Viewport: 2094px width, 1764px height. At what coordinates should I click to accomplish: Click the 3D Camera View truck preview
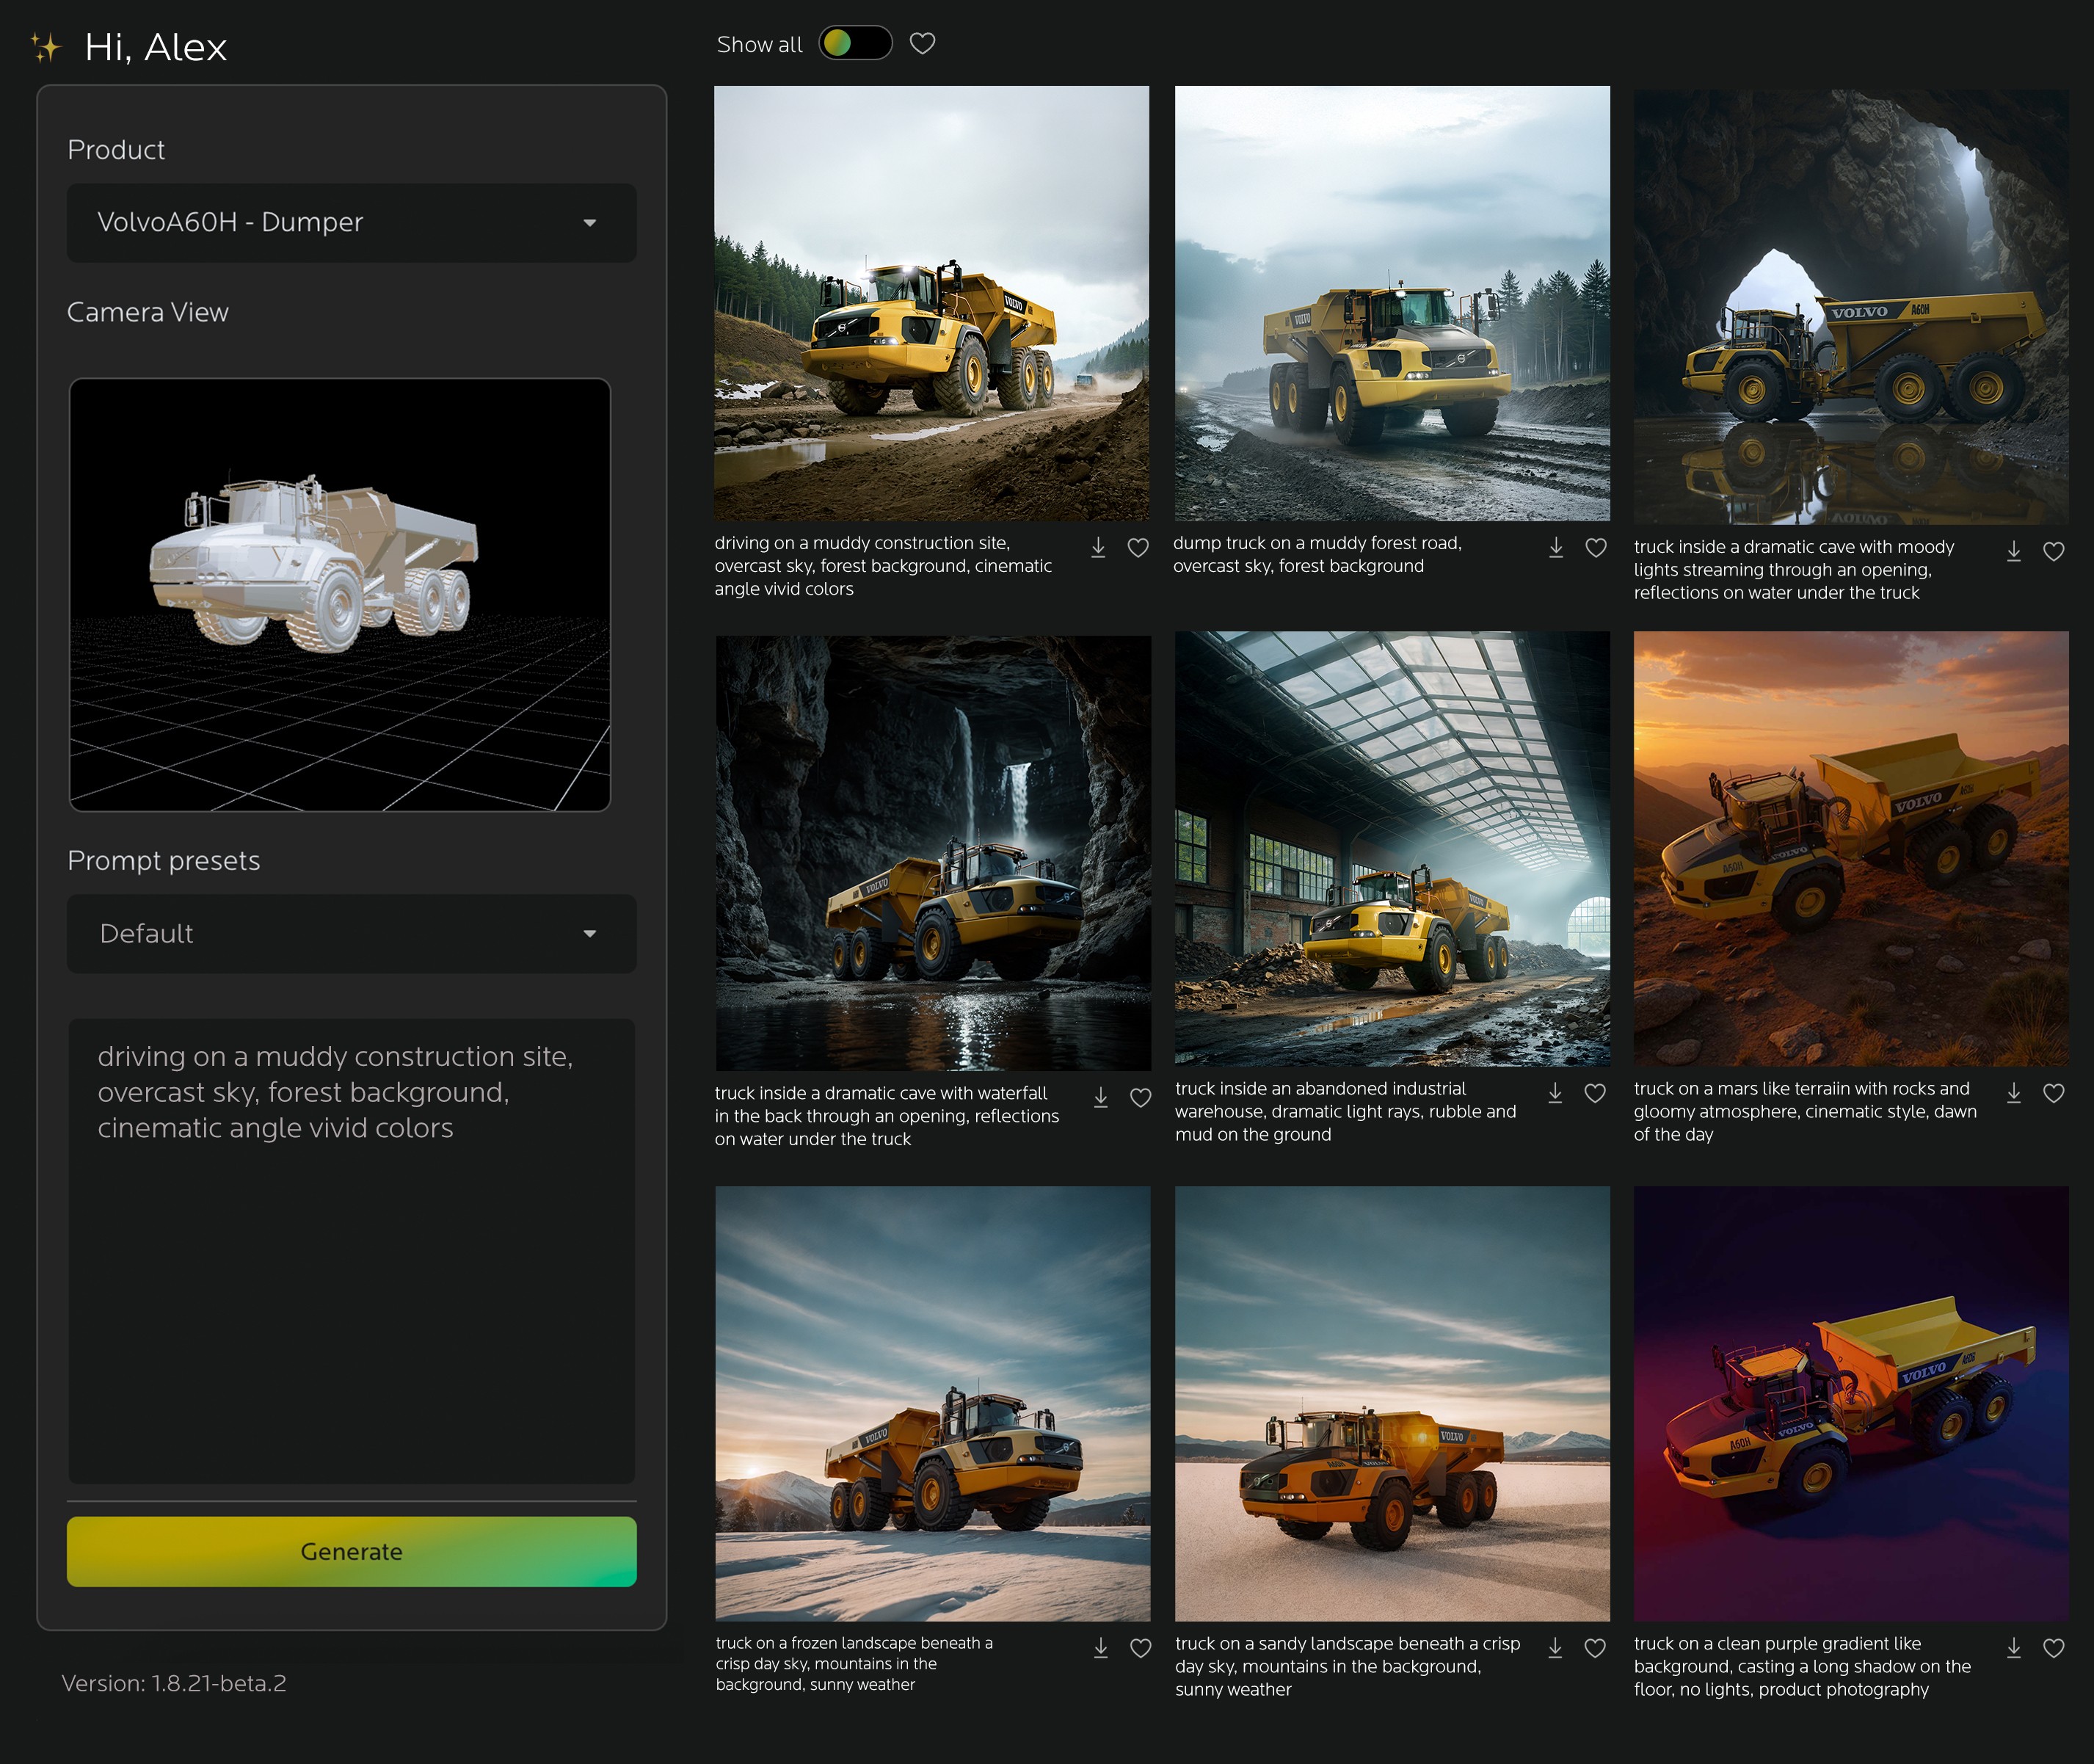[339, 594]
